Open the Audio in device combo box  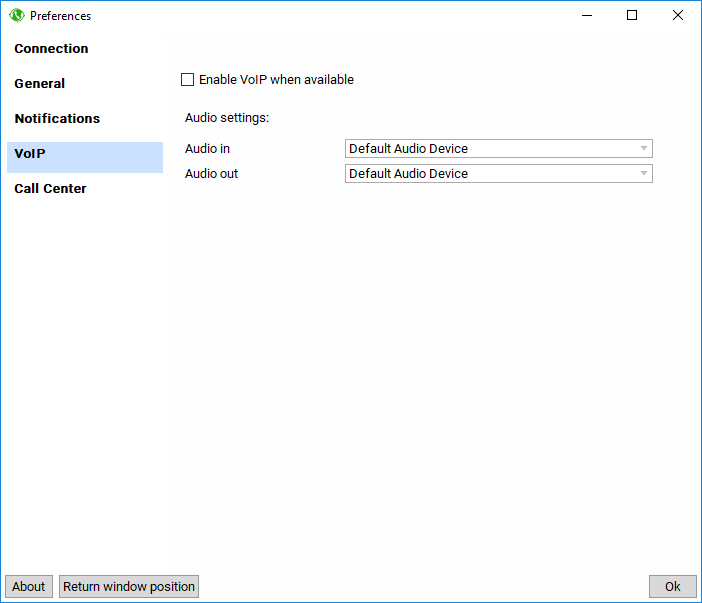pos(490,149)
